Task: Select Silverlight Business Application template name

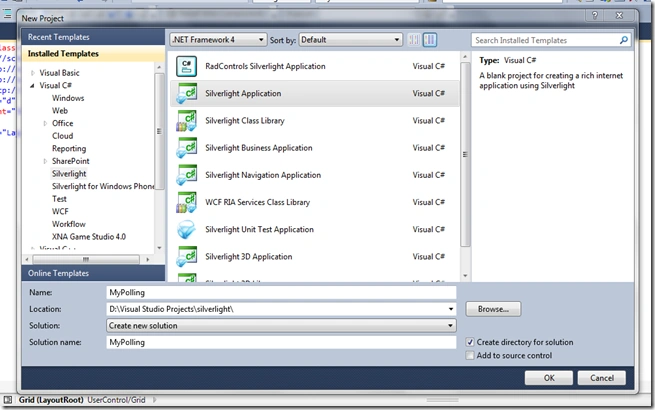Action: point(259,148)
